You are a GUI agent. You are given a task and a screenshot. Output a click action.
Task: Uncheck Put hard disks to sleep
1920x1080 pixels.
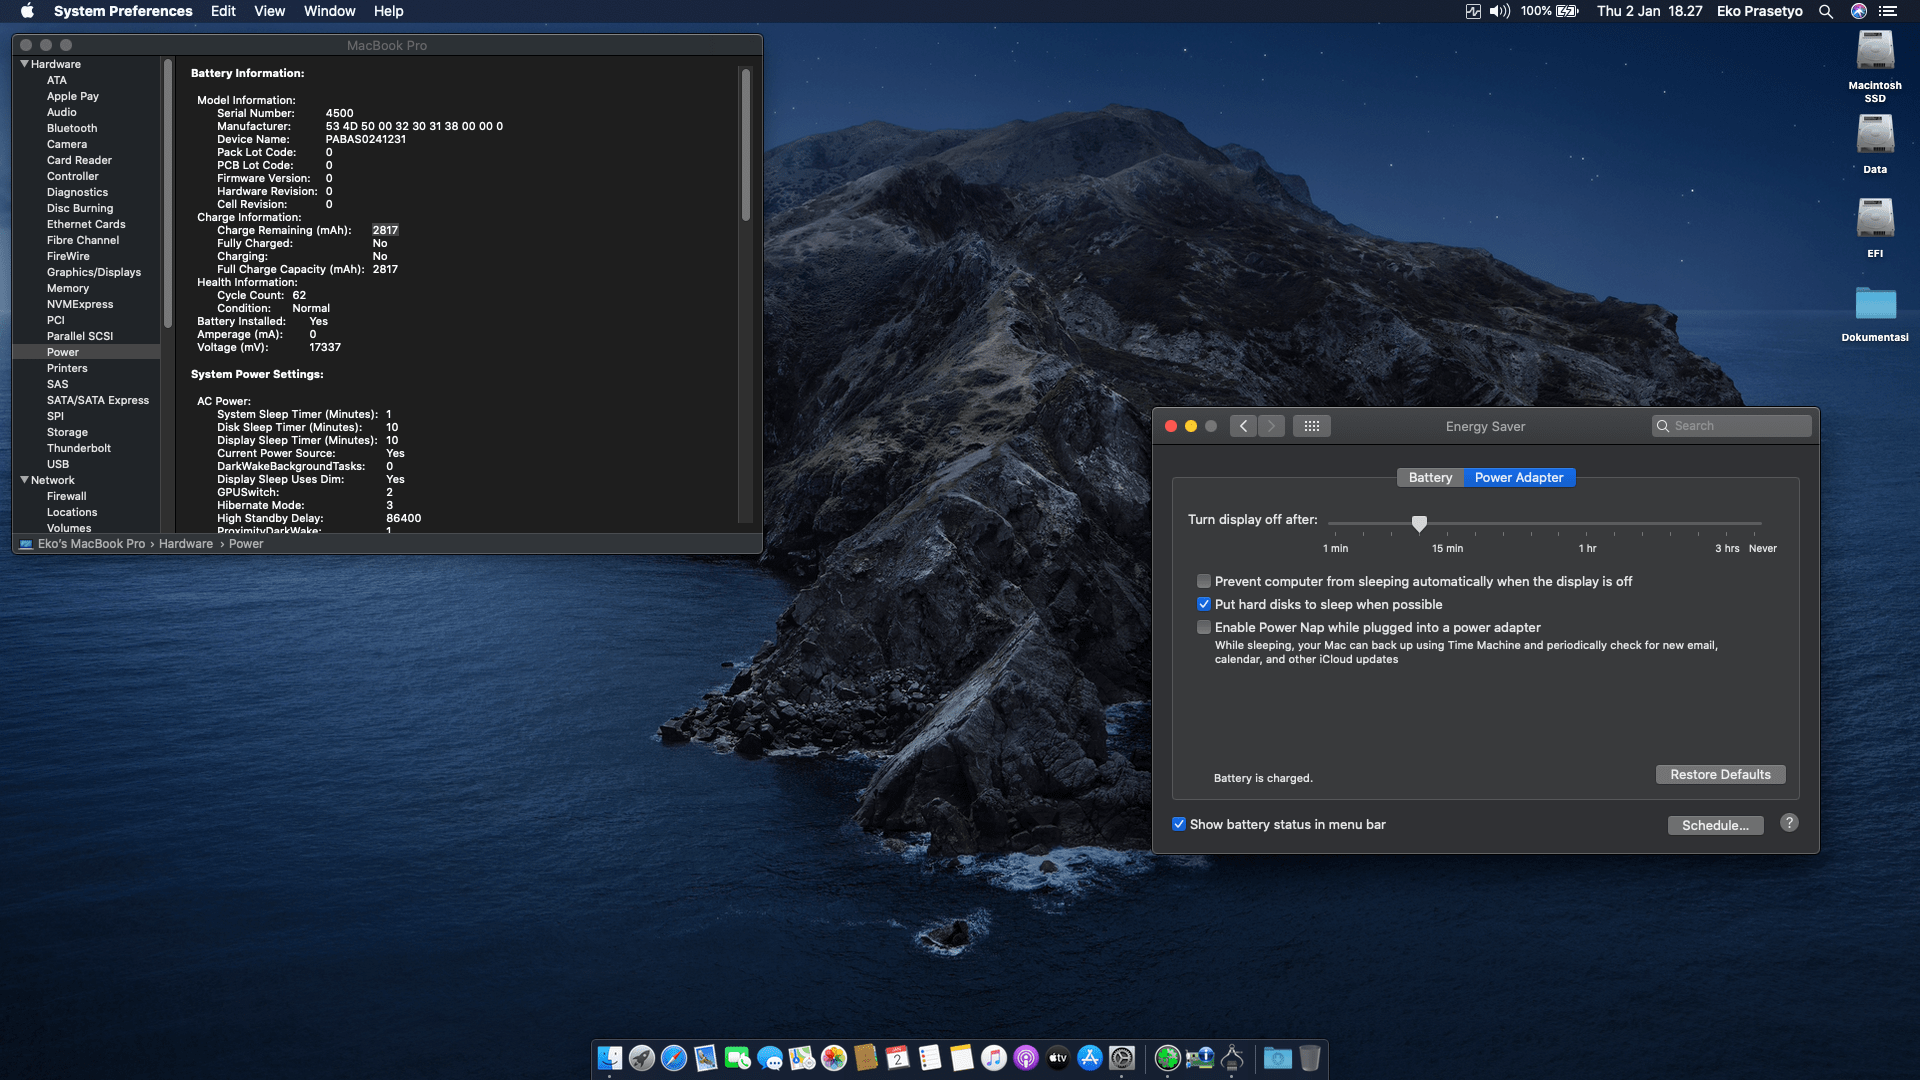[1204, 605]
